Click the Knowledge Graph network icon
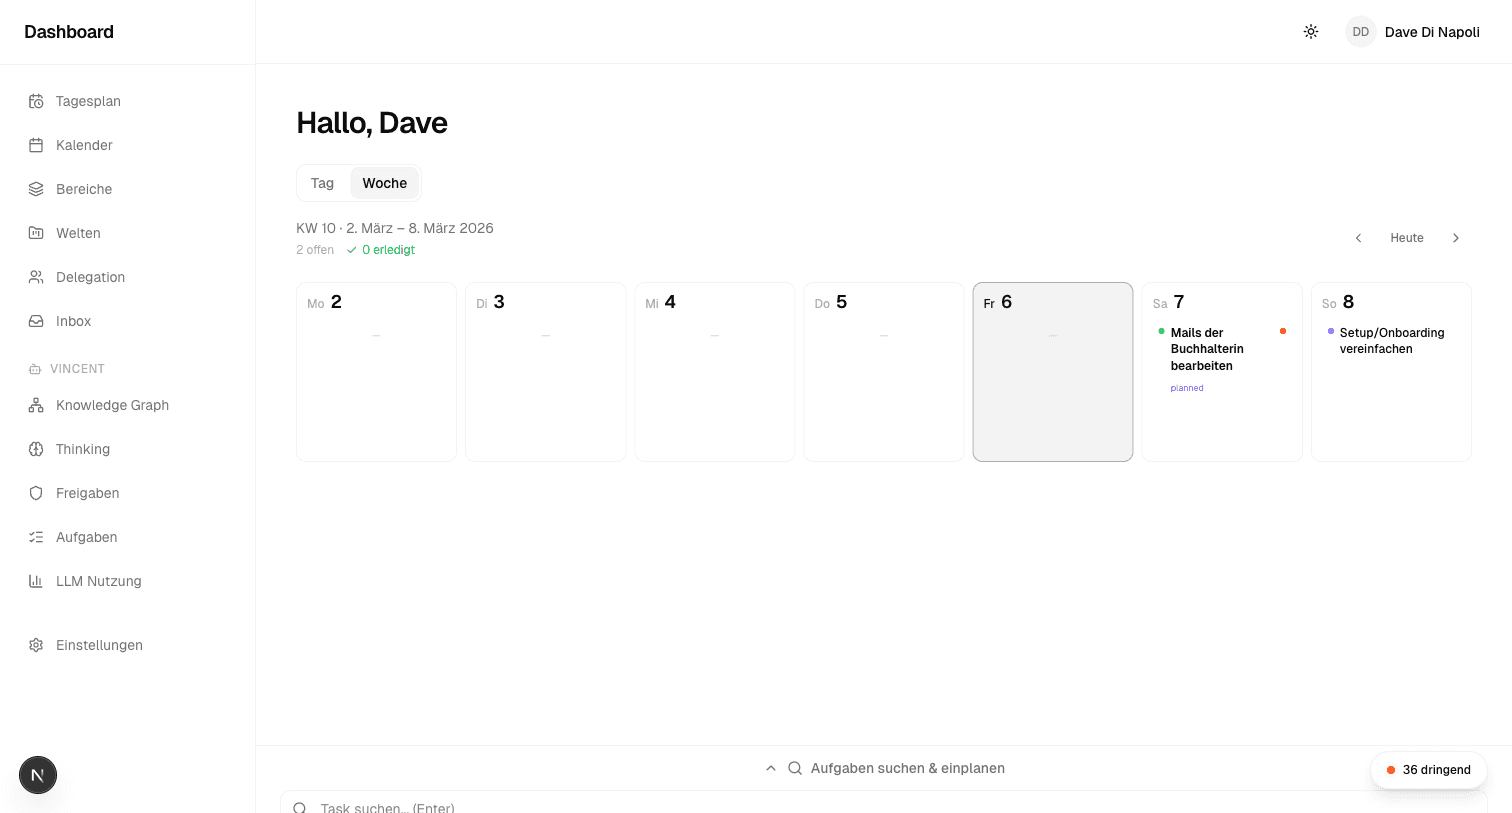The height and width of the screenshot is (813, 1512). point(36,405)
